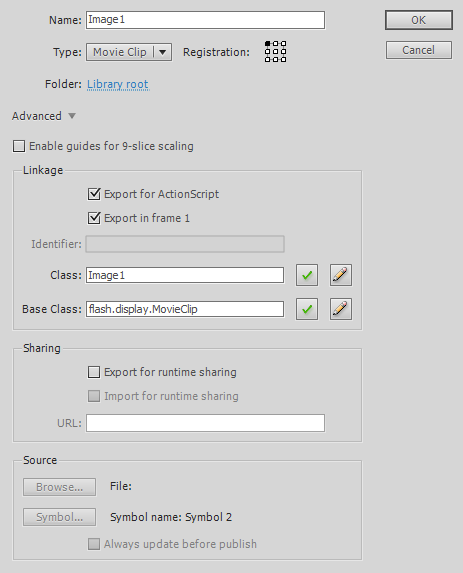The width and height of the screenshot is (463, 573).
Task: Check Export for runtime sharing
Action: coord(94,372)
